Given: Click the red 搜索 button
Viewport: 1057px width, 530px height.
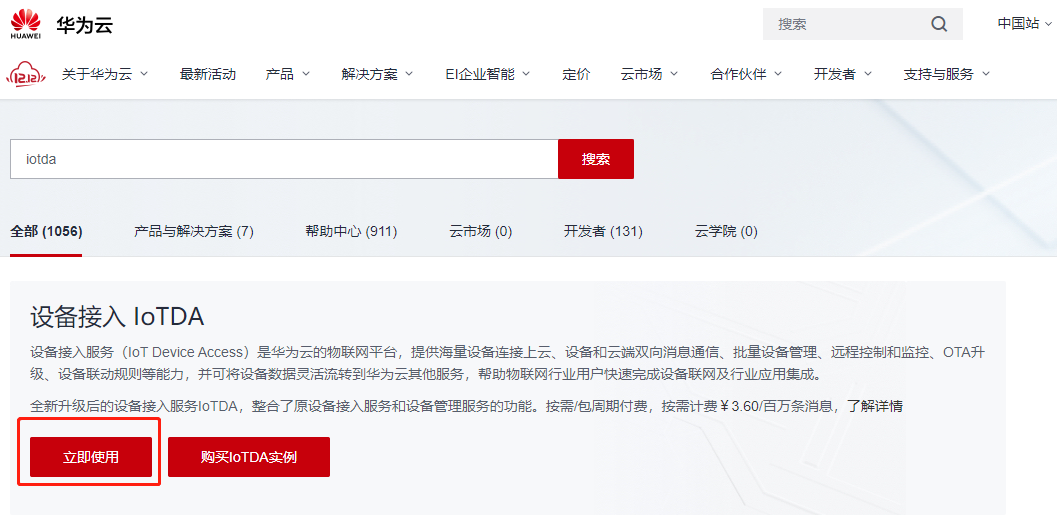Looking at the screenshot, I should pos(596,159).
